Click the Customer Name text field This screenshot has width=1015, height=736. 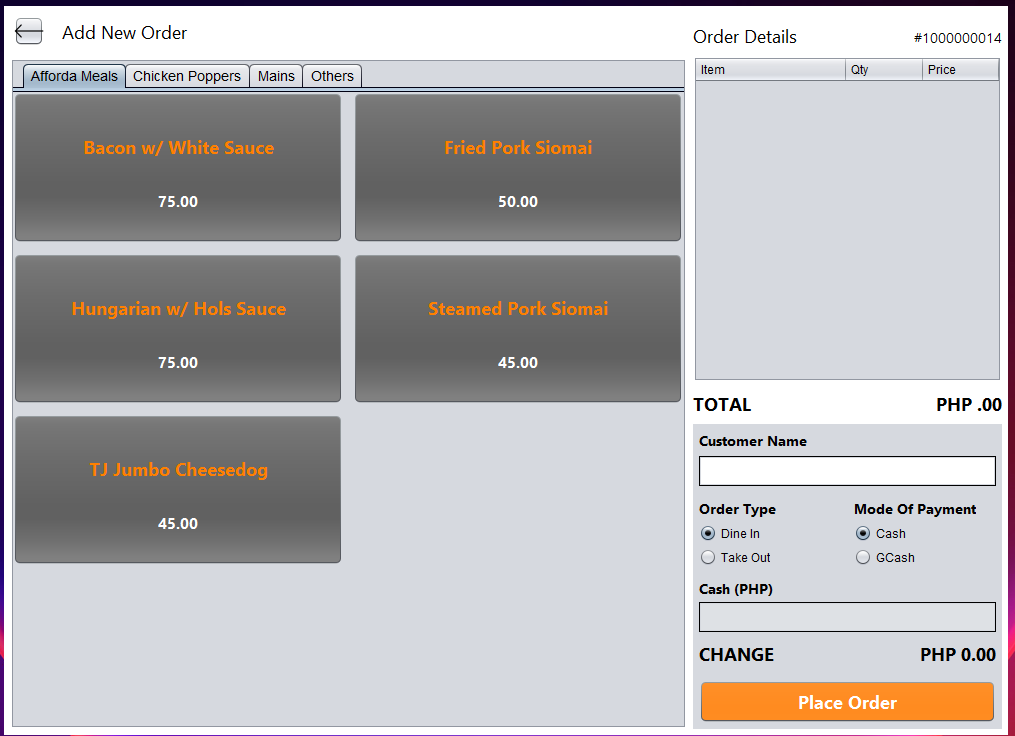[x=847, y=471]
